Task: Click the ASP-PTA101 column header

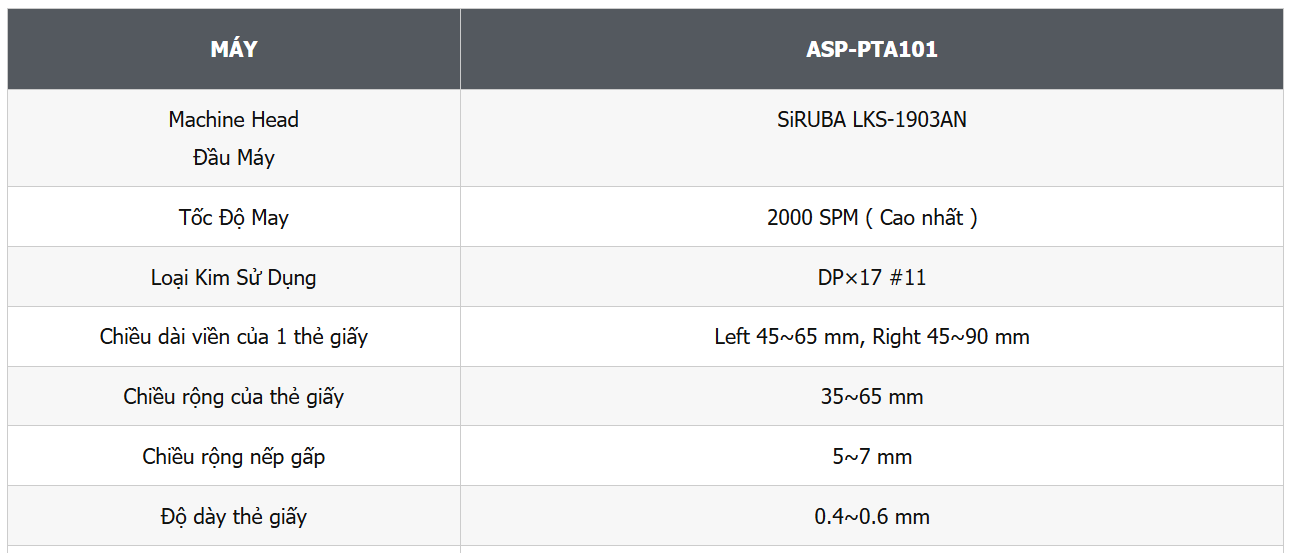Action: click(872, 49)
